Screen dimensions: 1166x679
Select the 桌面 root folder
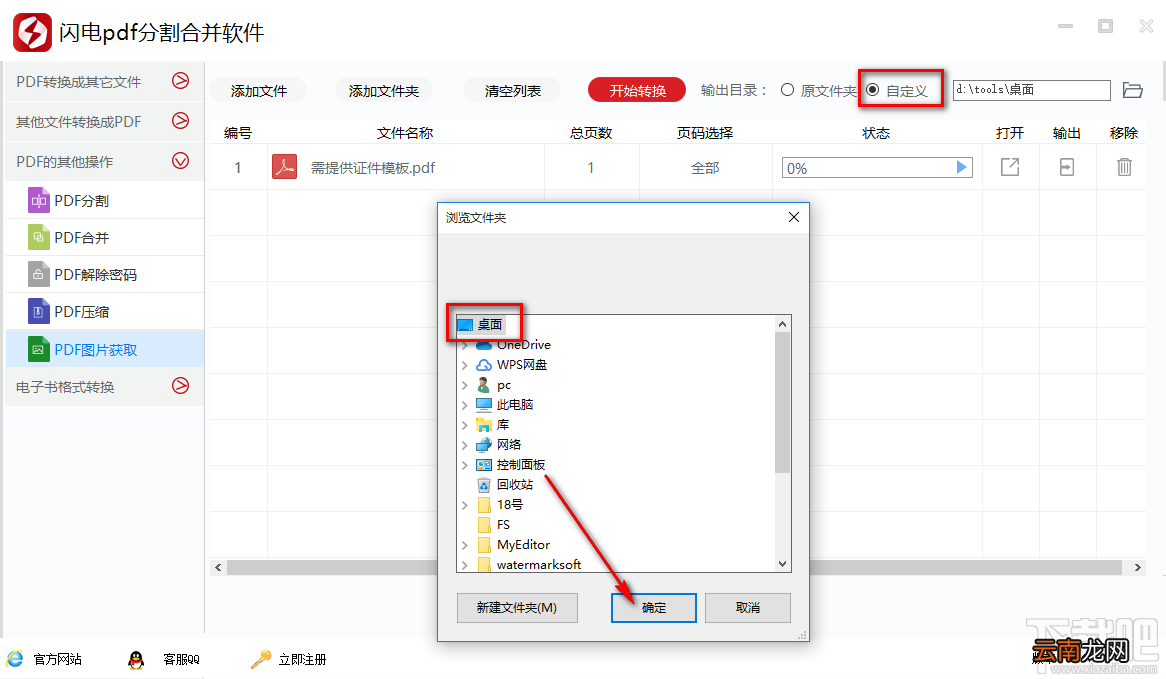point(489,324)
